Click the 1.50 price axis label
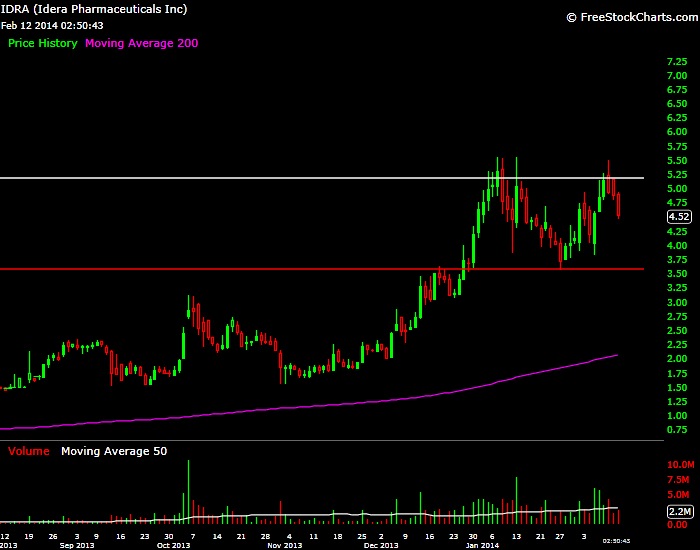Image resolution: width=700 pixels, height=550 pixels. [677, 388]
